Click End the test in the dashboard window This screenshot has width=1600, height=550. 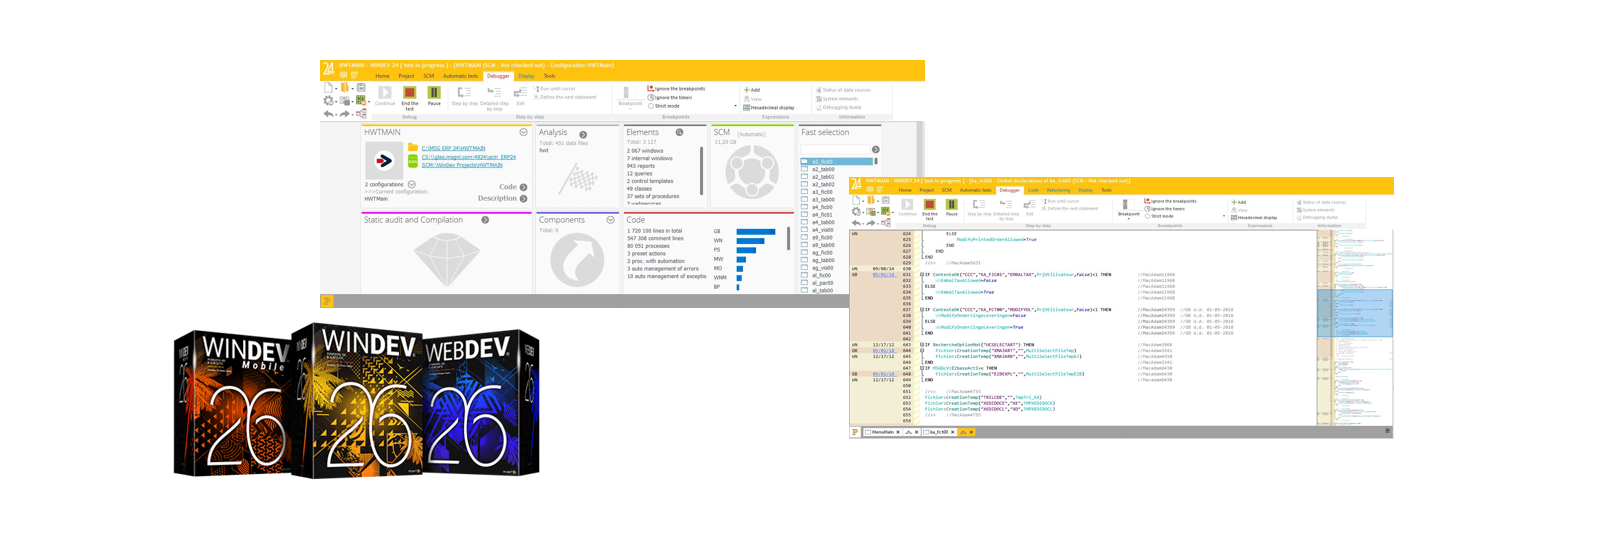[409, 98]
